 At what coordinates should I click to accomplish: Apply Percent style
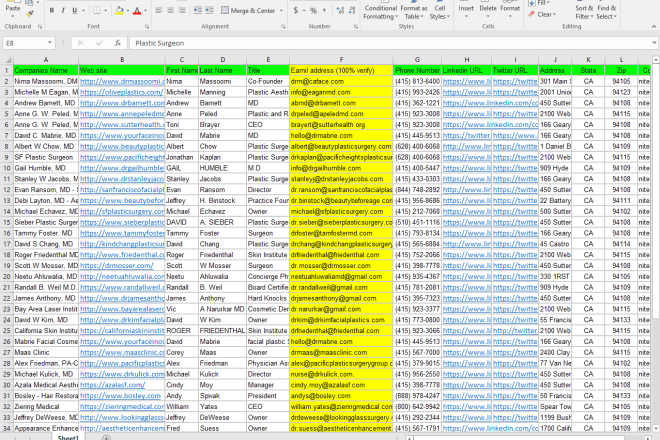(313, 11)
